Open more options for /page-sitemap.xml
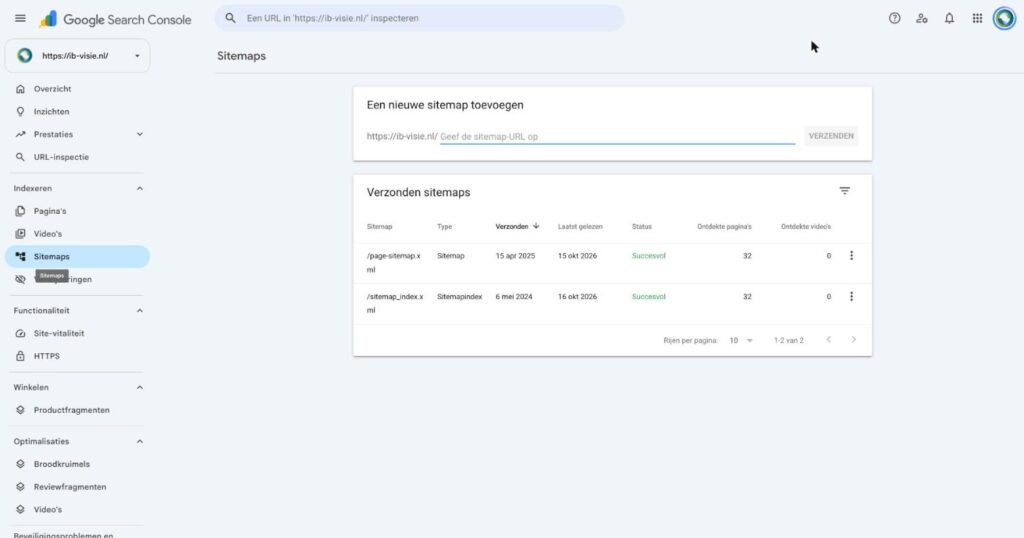Image resolution: width=1024 pixels, height=538 pixels. [851, 256]
